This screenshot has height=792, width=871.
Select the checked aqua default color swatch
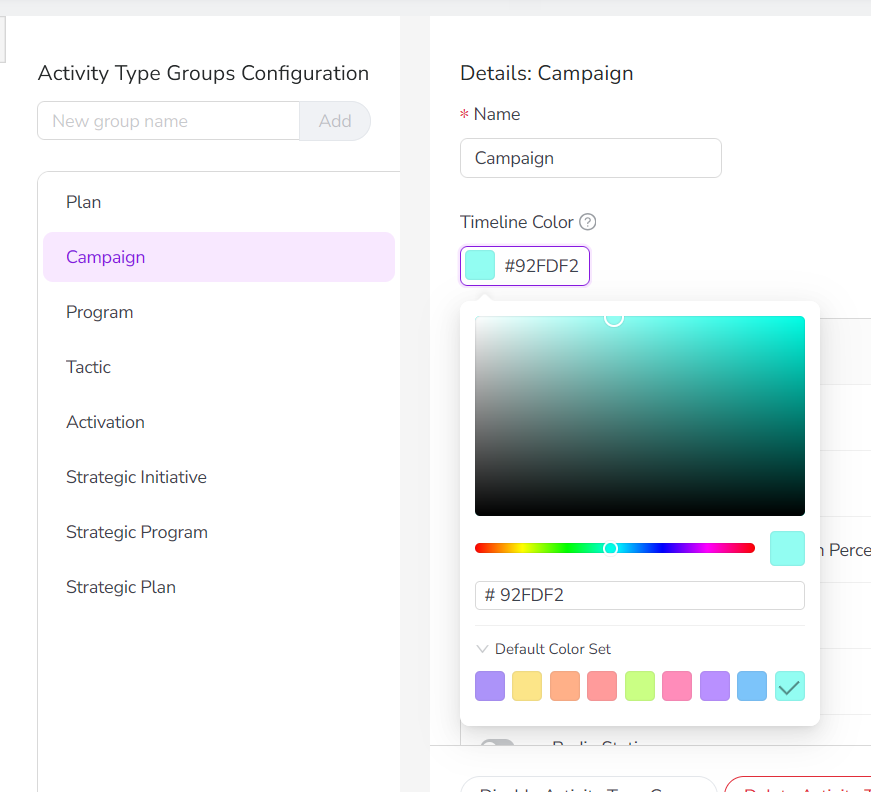click(x=790, y=686)
